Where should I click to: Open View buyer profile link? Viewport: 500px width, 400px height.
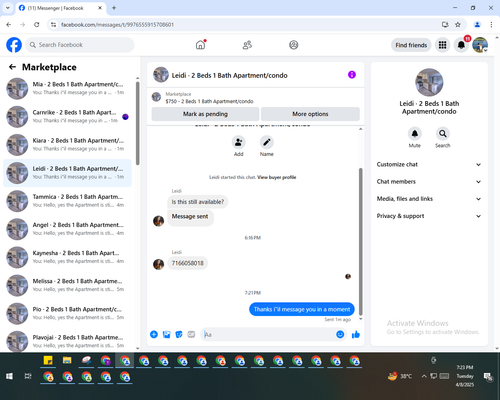(277, 177)
